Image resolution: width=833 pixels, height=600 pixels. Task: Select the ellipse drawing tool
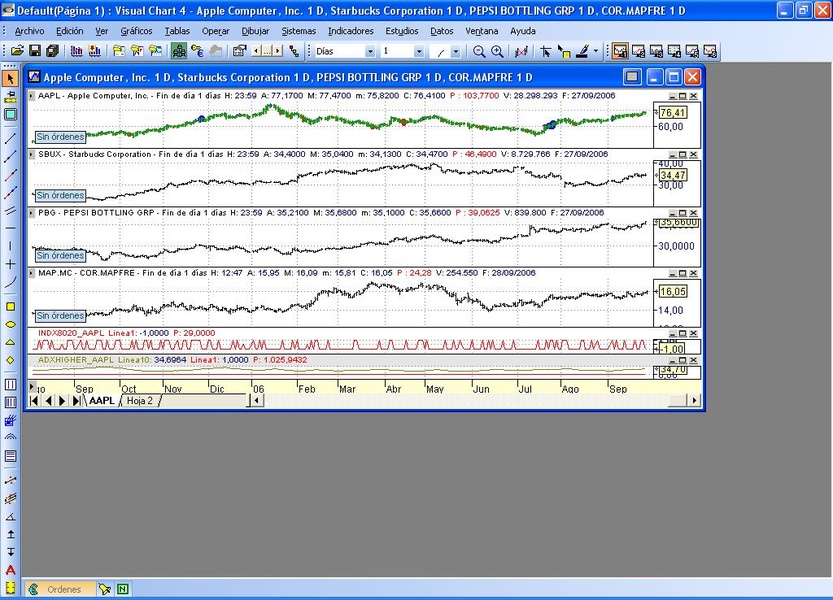(10, 325)
